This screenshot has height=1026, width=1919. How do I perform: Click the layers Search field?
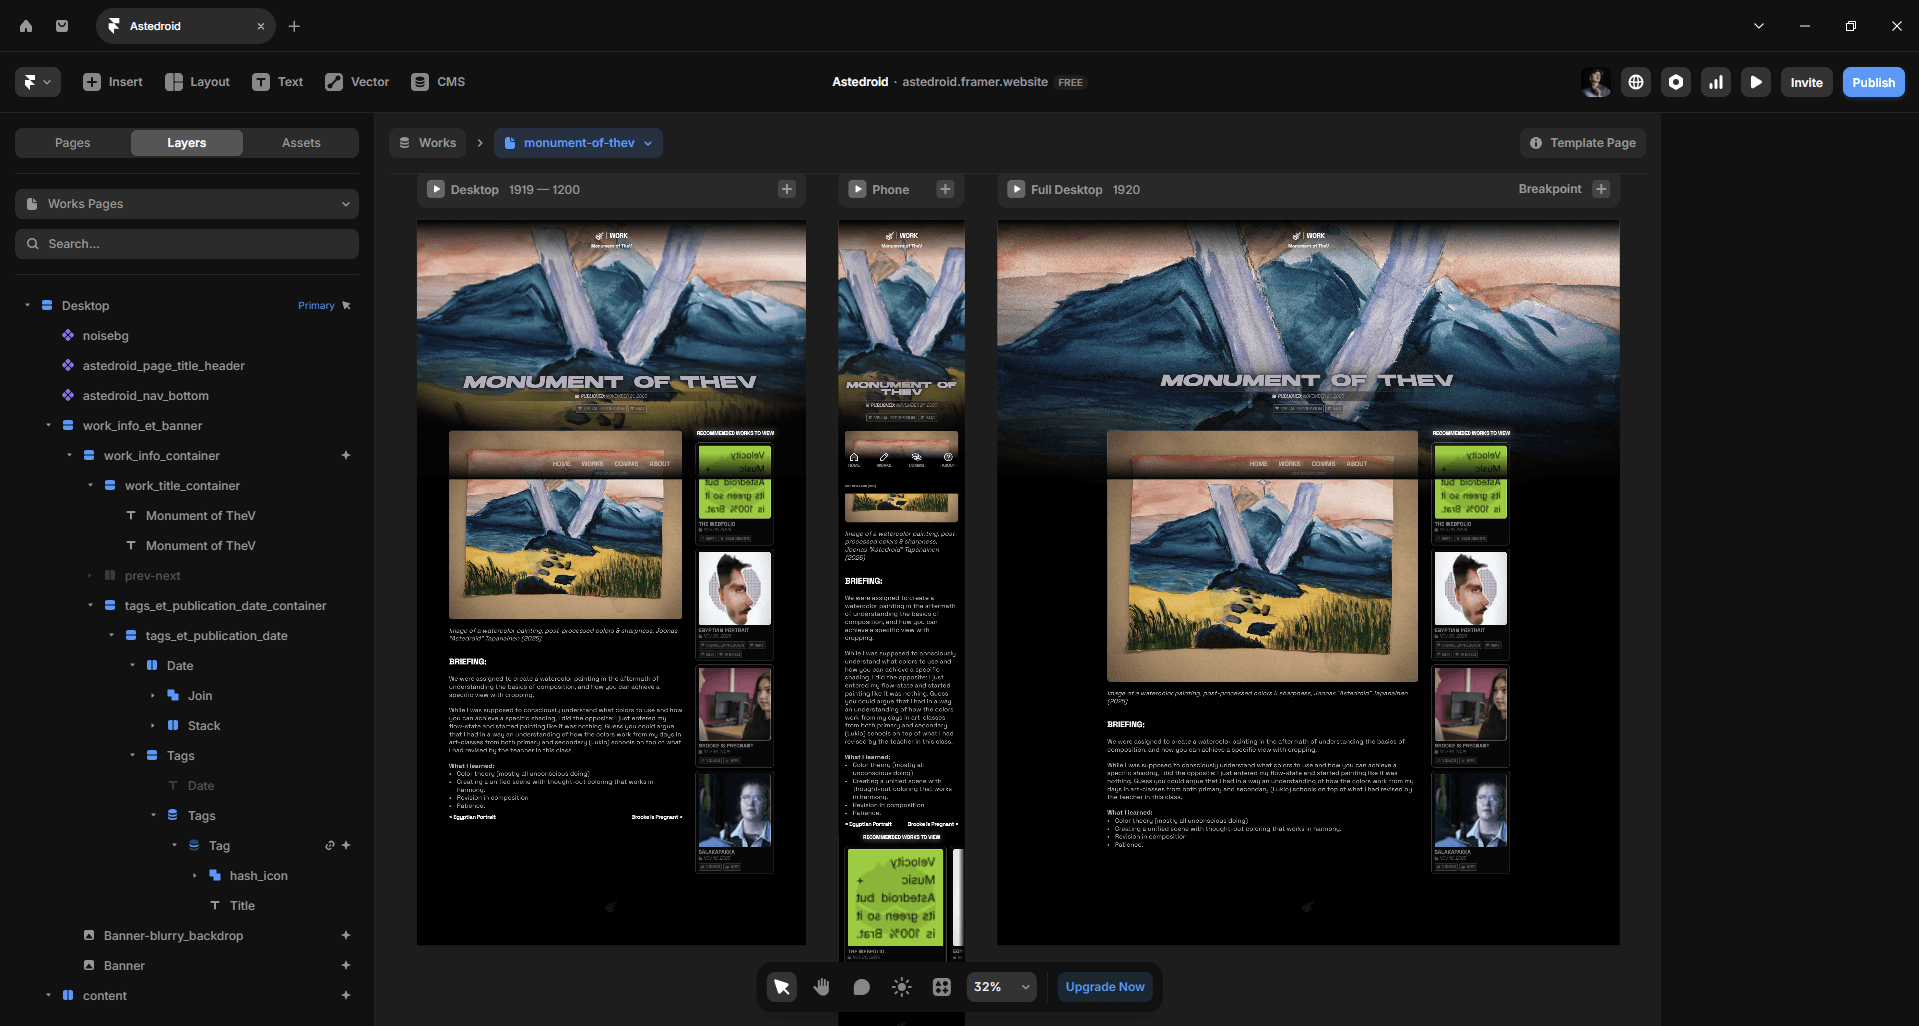tap(187, 244)
